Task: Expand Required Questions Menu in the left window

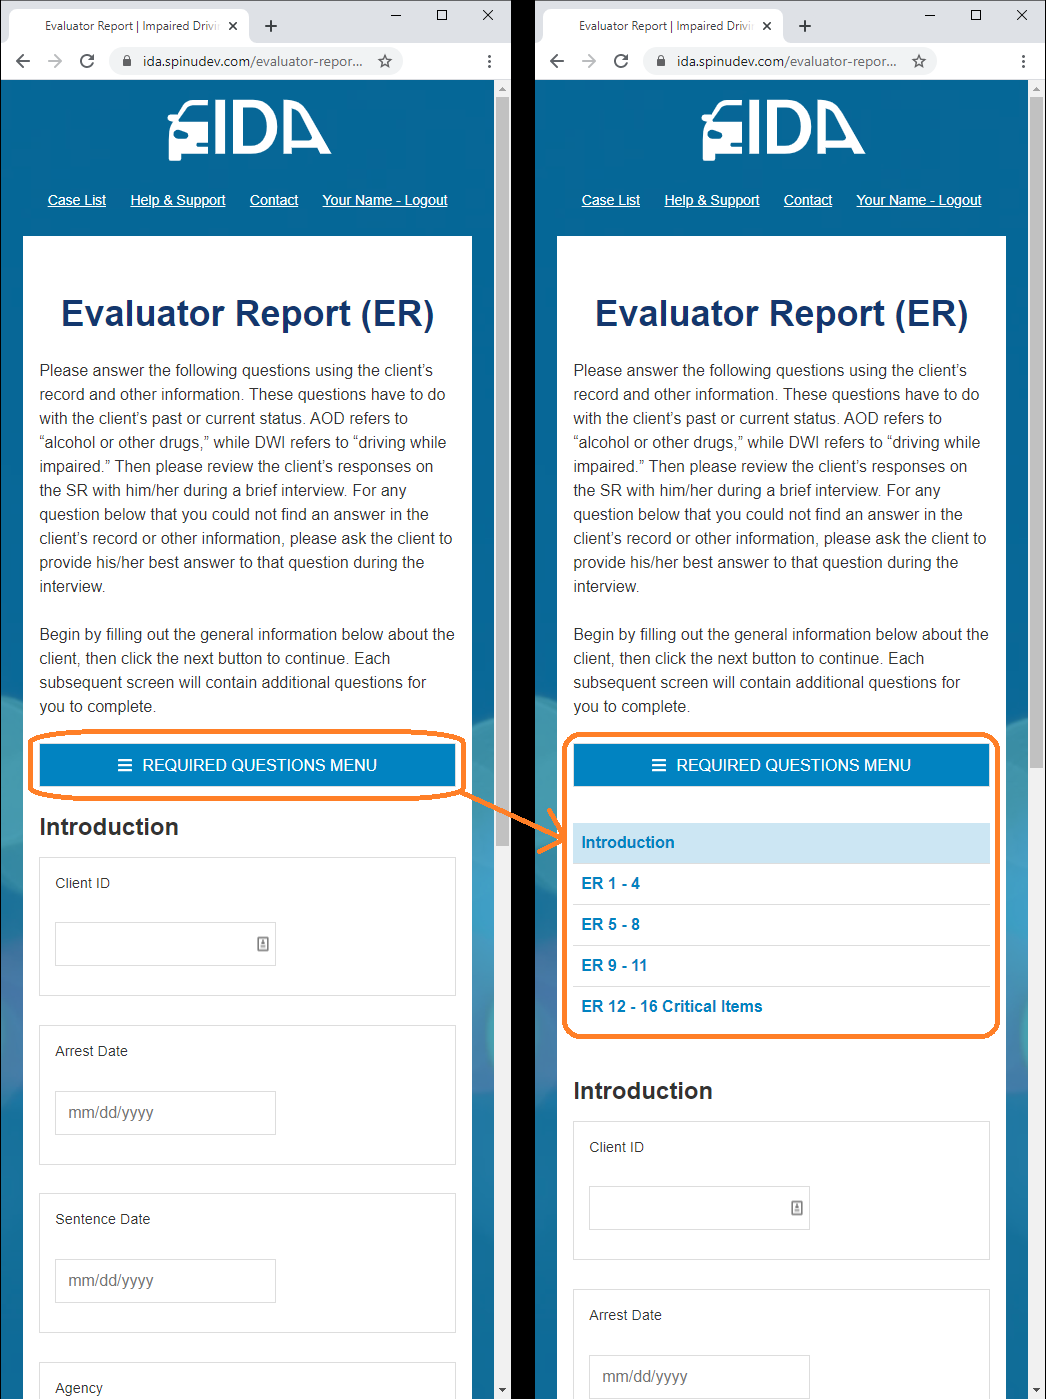Action: coord(247,765)
